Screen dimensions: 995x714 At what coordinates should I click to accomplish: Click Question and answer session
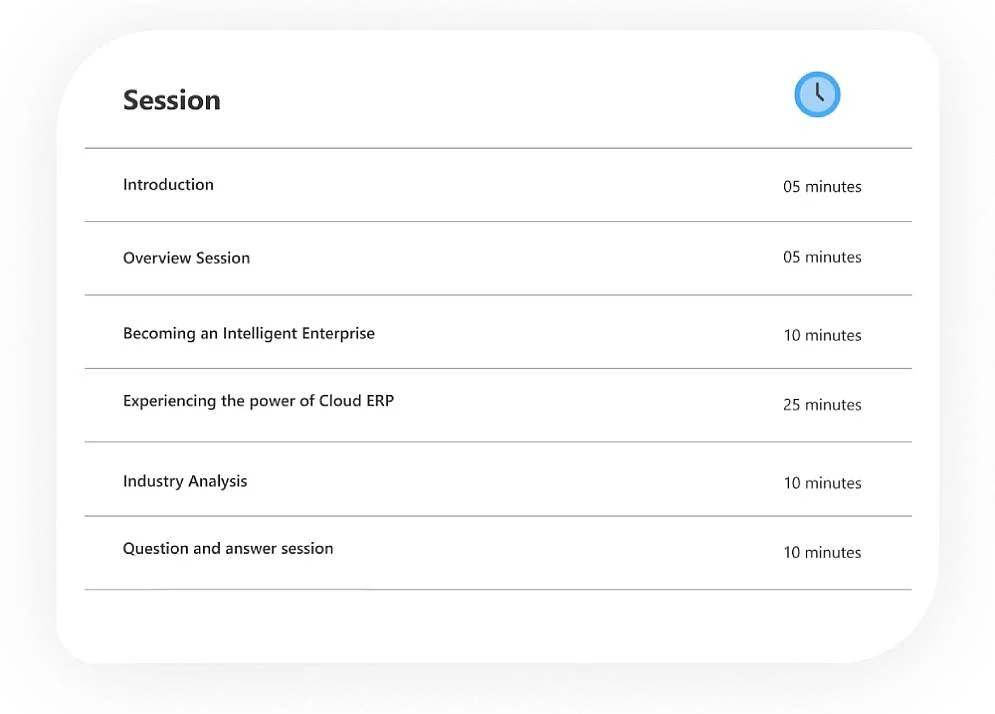click(x=228, y=549)
